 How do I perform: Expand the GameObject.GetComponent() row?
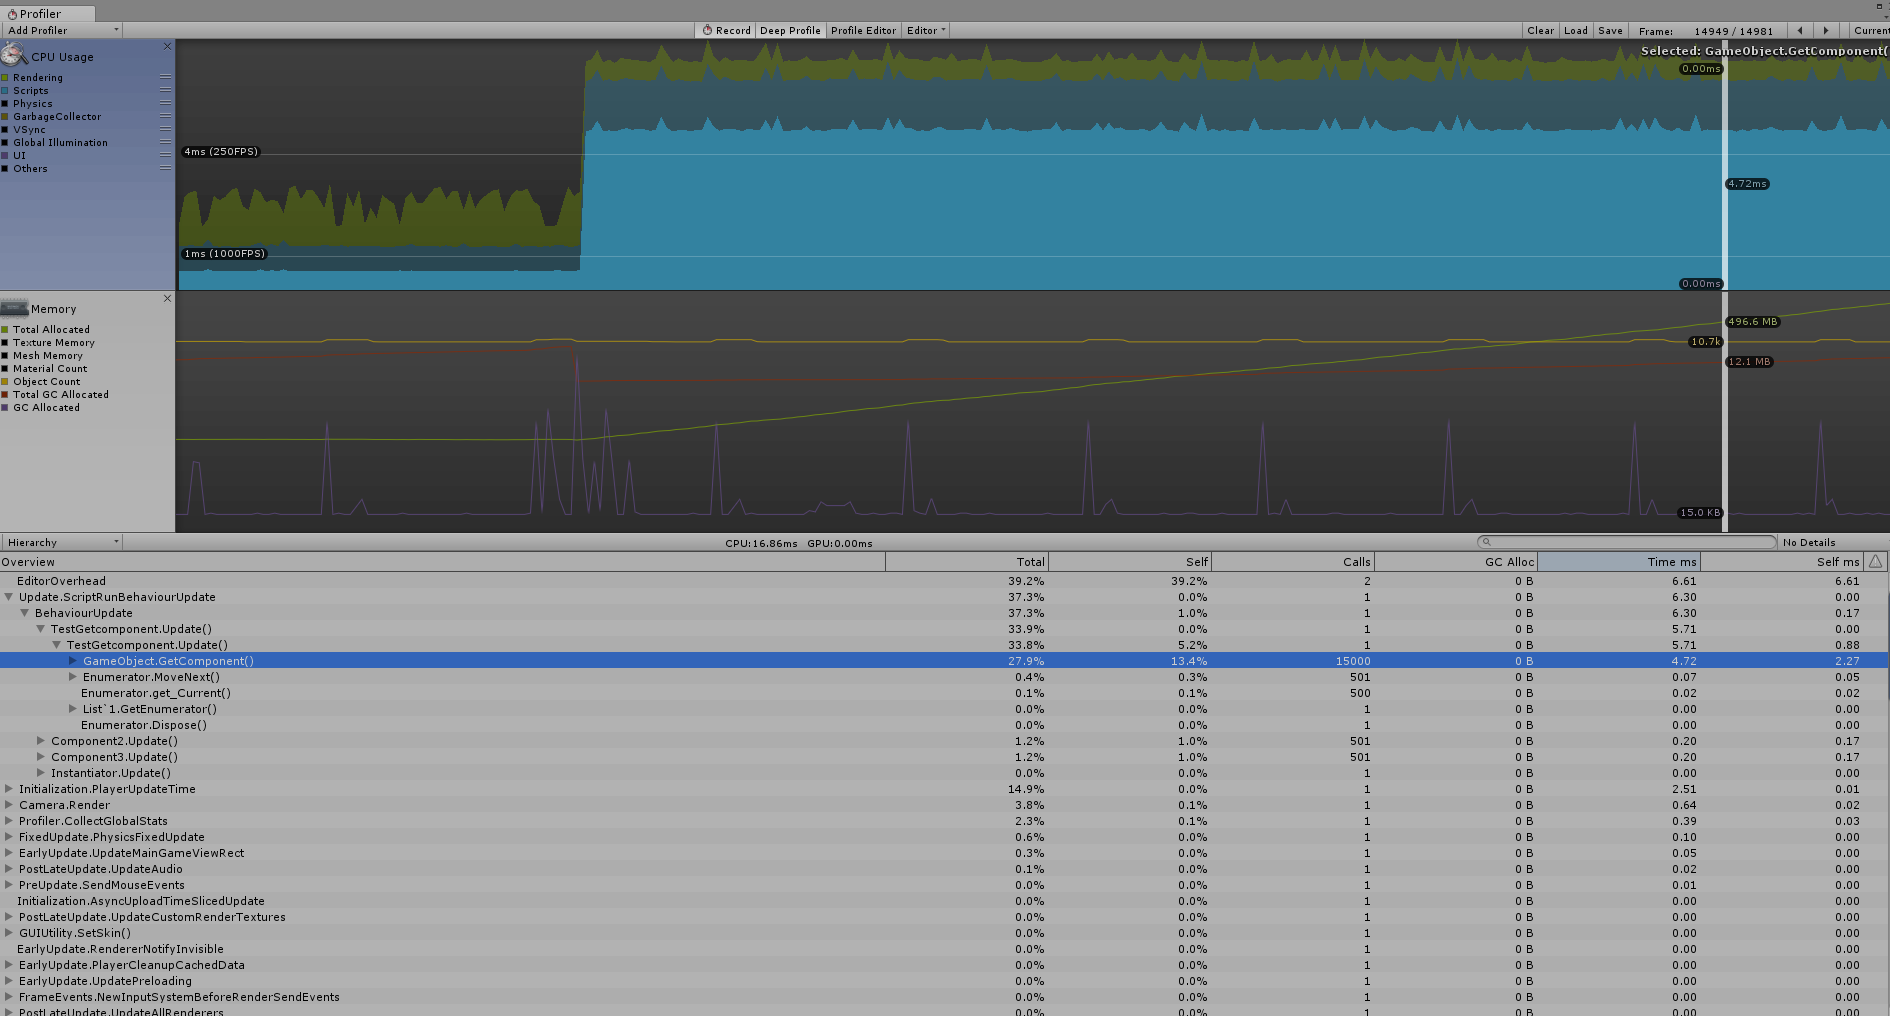pos(73,661)
